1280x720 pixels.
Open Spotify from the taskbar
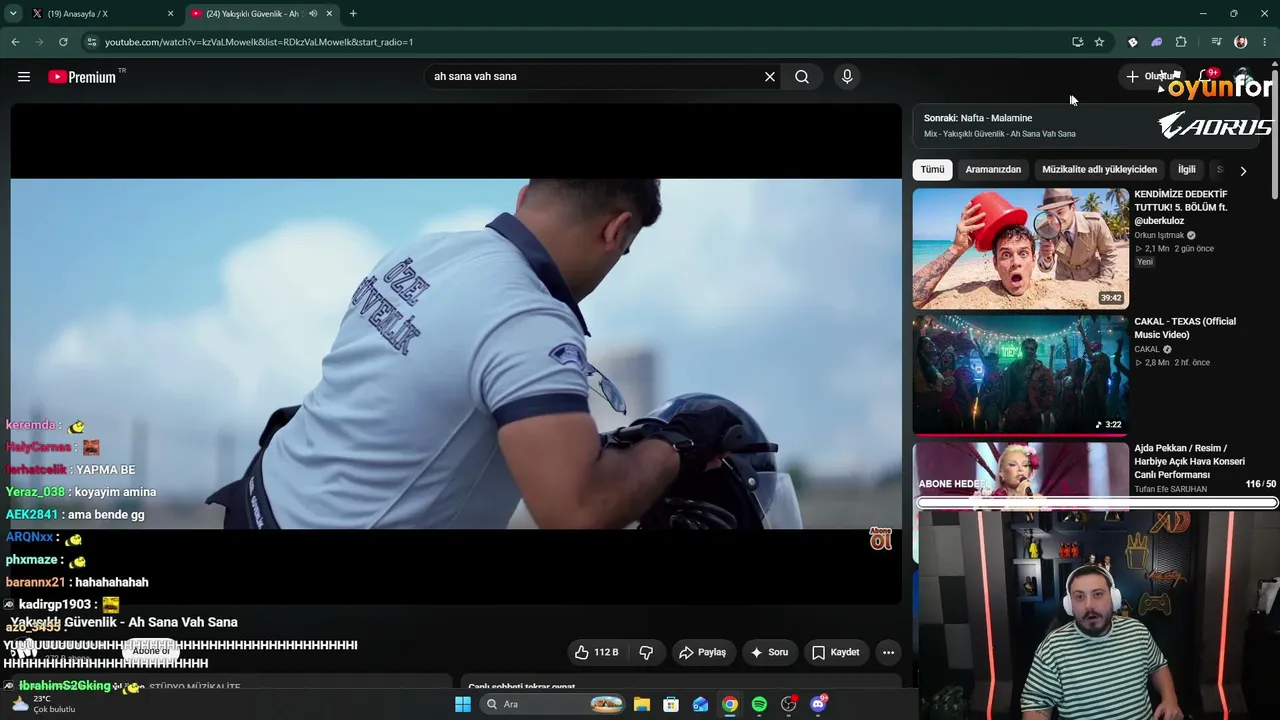[x=759, y=704]
